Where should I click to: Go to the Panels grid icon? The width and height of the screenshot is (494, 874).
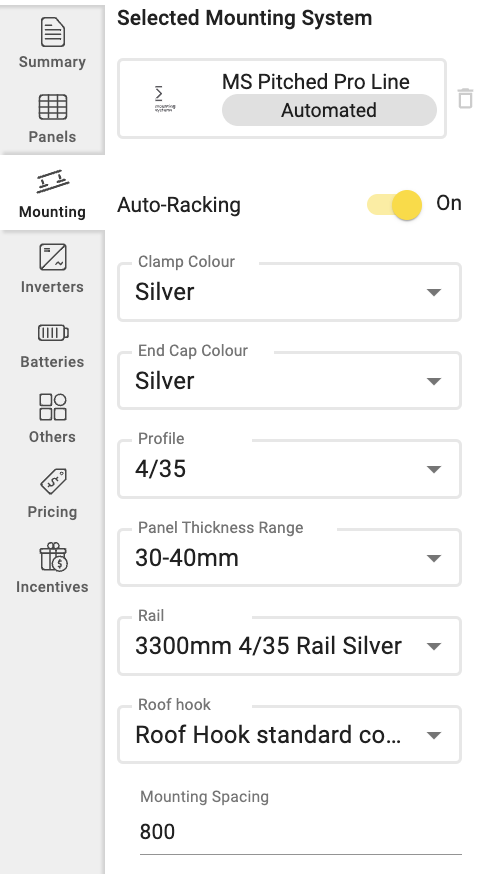click(53, 107)
